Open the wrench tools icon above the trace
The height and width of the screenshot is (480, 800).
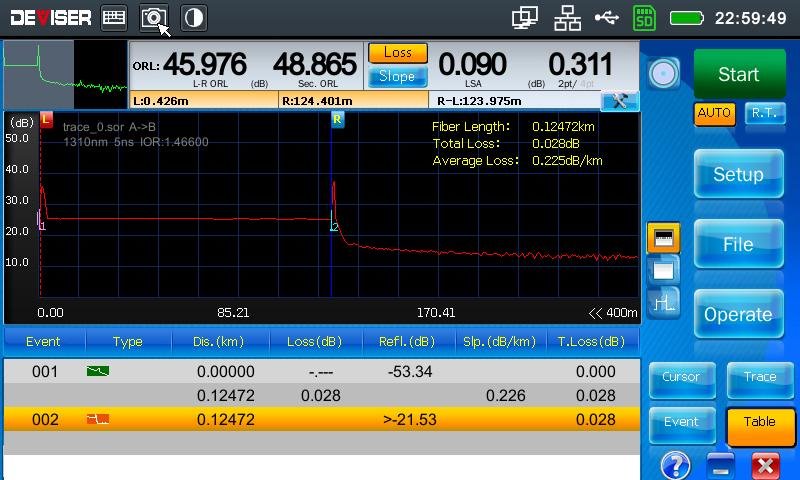click(x=620, y=100)
